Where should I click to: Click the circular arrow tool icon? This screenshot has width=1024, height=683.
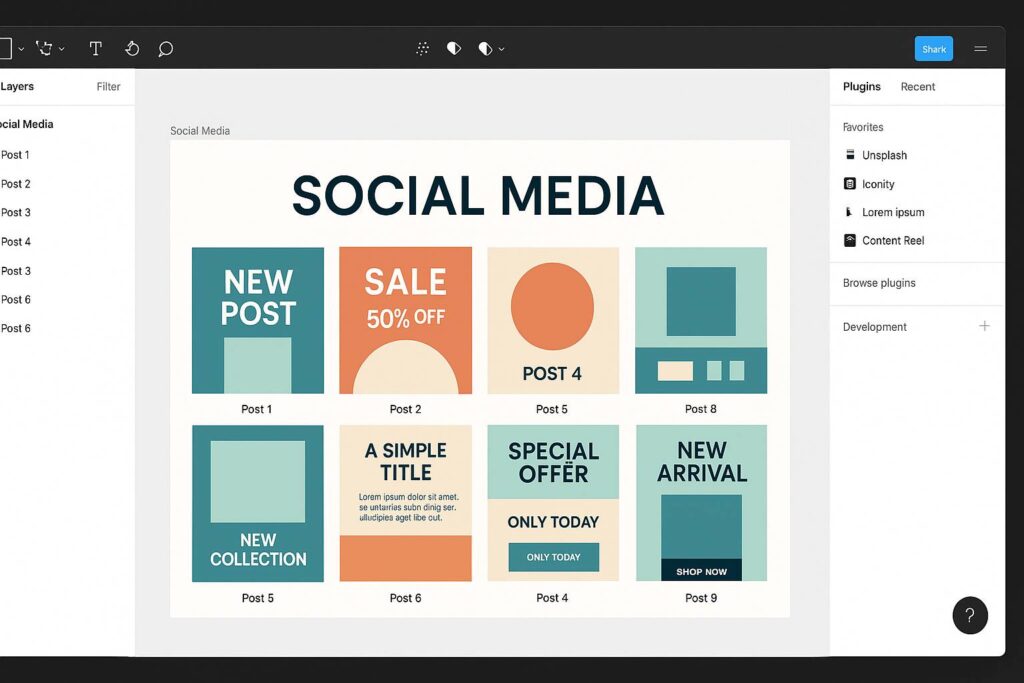coord(132,48)
